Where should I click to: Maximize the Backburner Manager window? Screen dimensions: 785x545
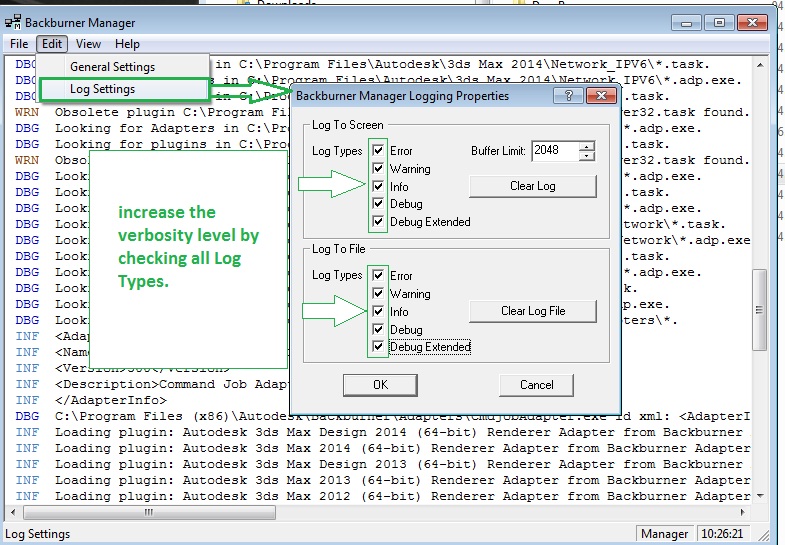719,23
